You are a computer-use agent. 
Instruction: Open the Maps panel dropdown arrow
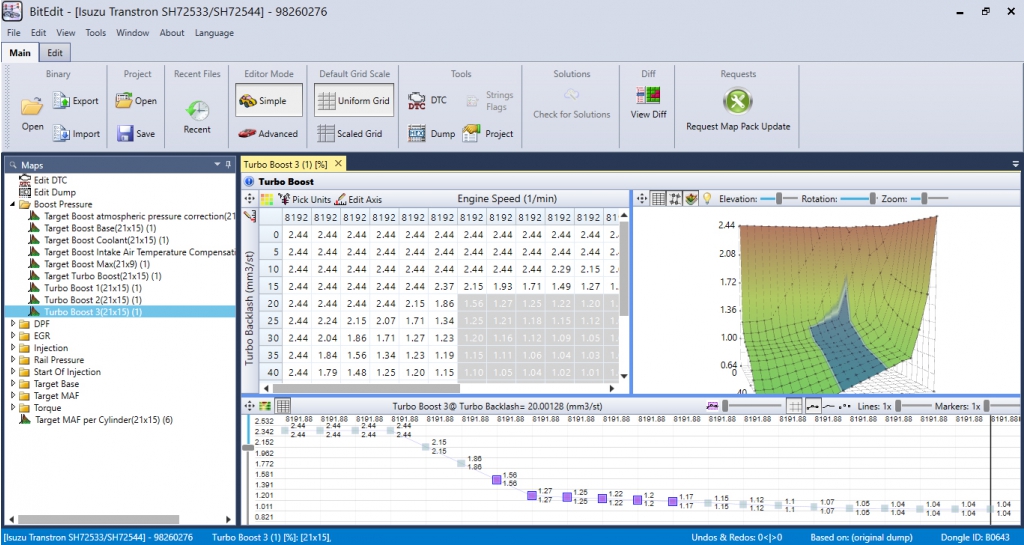tap(217, 164)
